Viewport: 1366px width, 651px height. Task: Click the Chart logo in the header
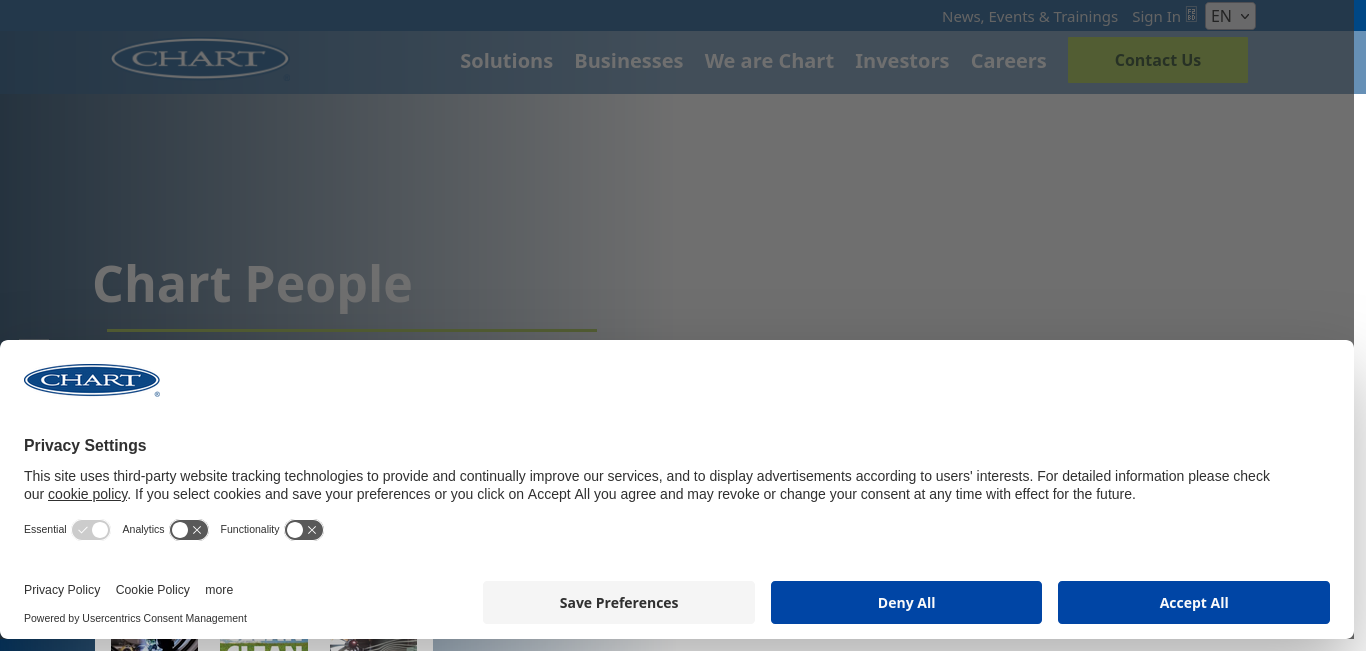point(200,59)
